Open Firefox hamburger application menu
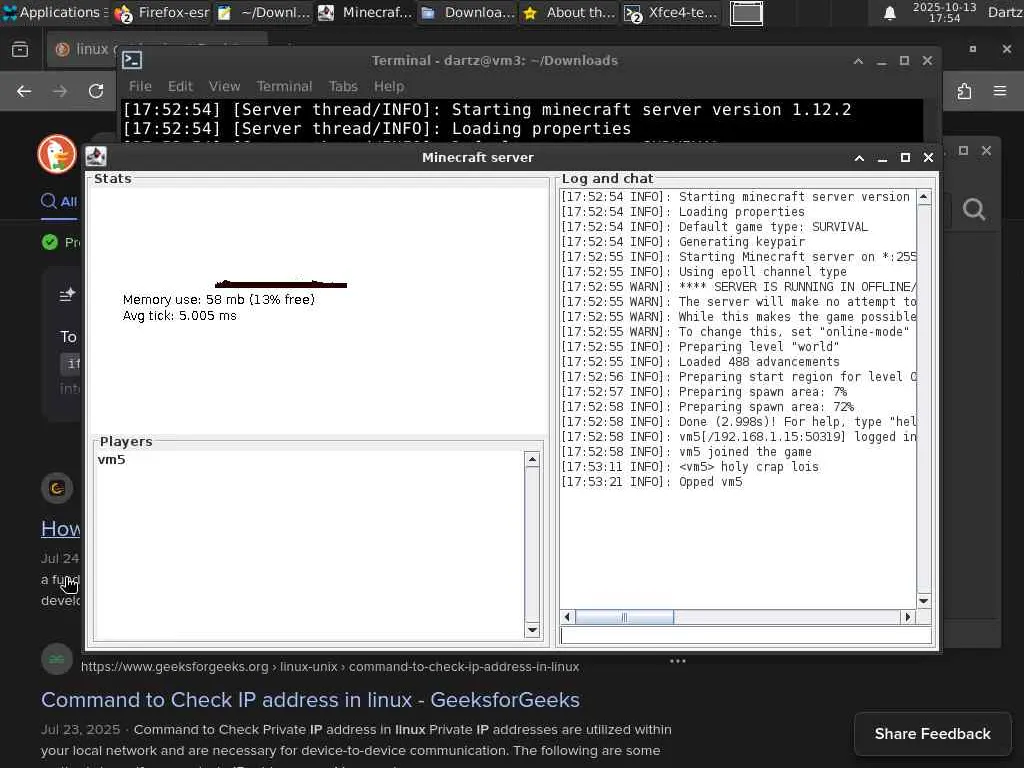 [1000, 91]
